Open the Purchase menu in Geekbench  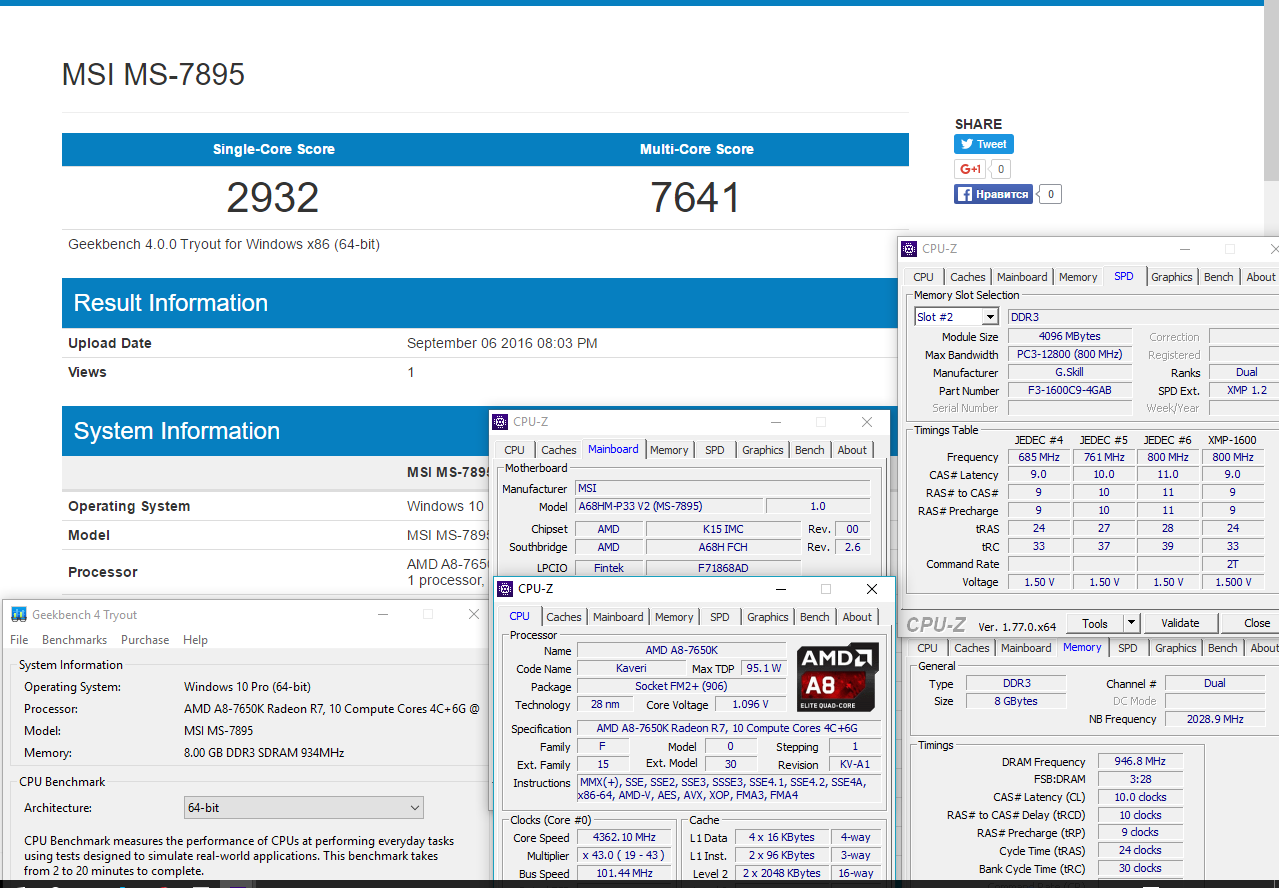[145, 640]
